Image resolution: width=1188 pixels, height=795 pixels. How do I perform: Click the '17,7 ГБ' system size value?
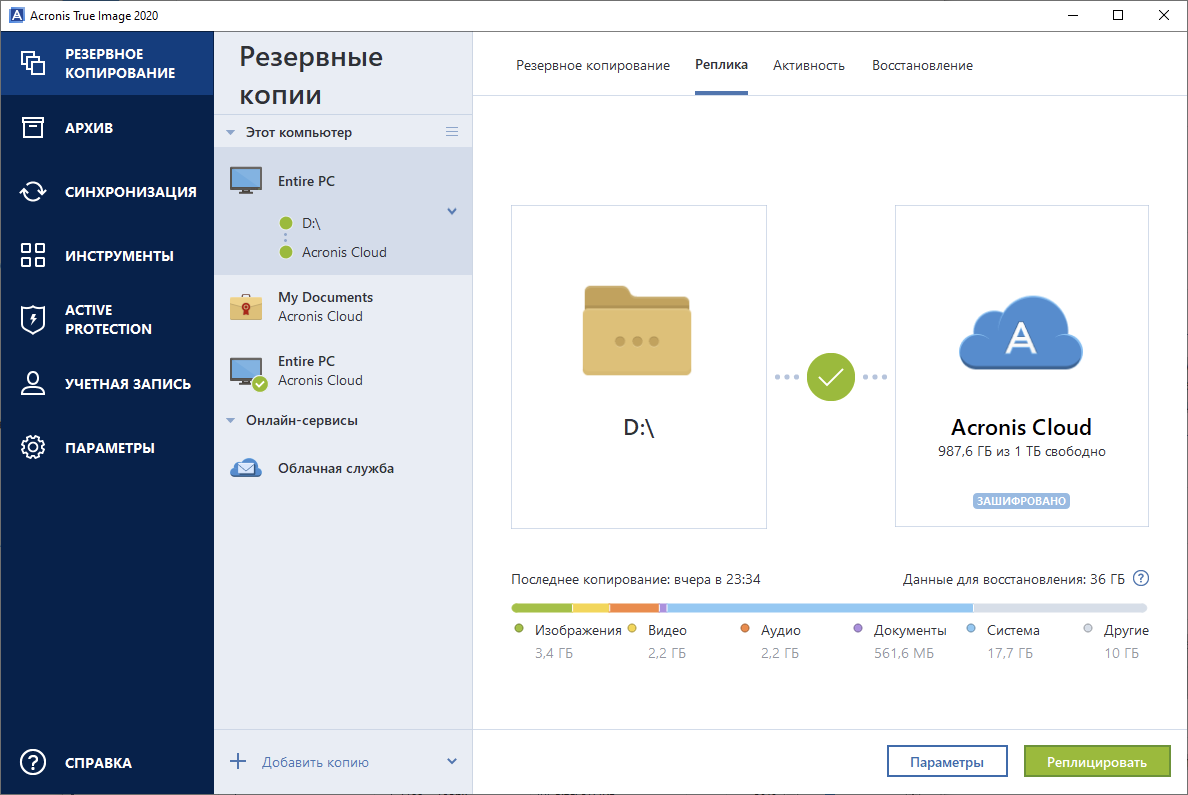1010,653
